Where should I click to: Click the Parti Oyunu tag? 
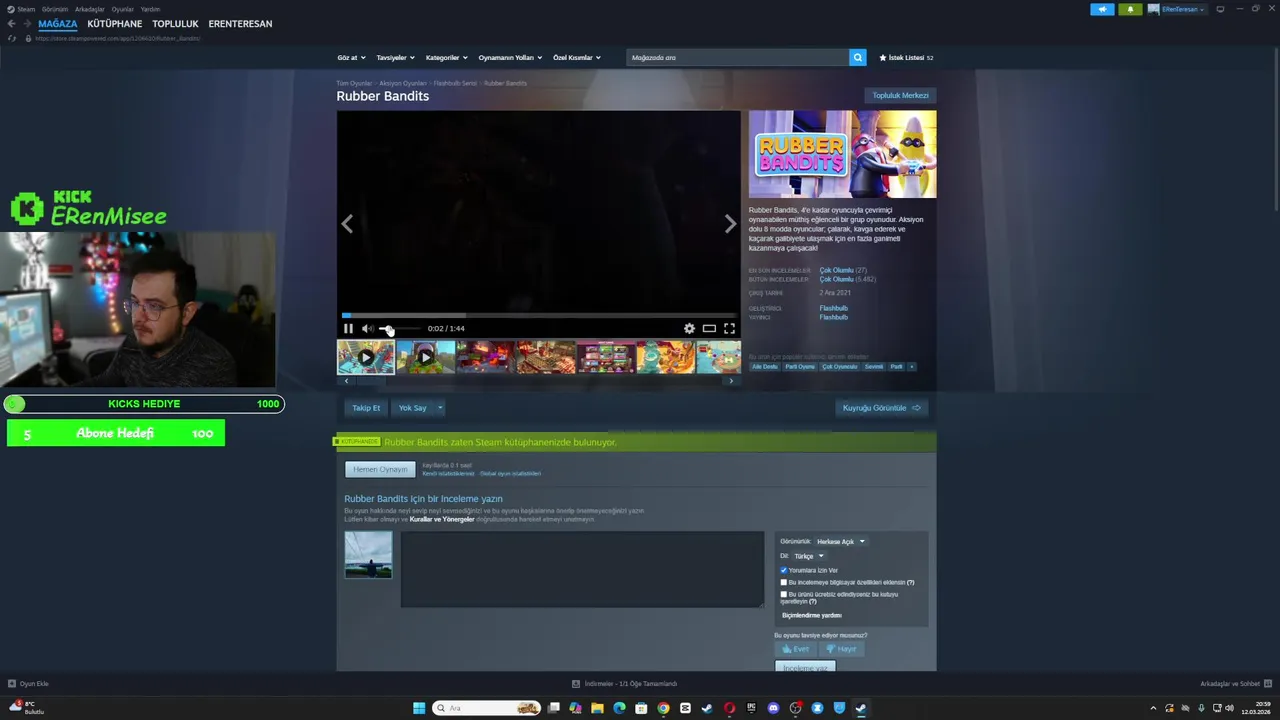799,367
